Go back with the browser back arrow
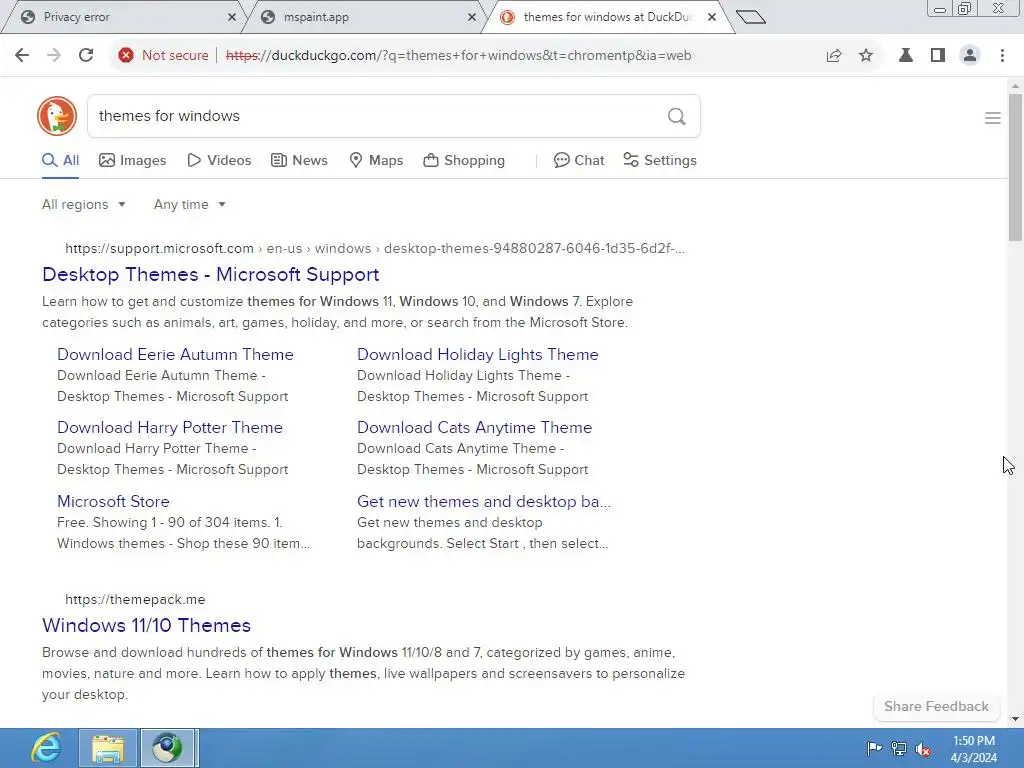The image size is (1024, 768). pyautogui.click(x=22, y=56)
